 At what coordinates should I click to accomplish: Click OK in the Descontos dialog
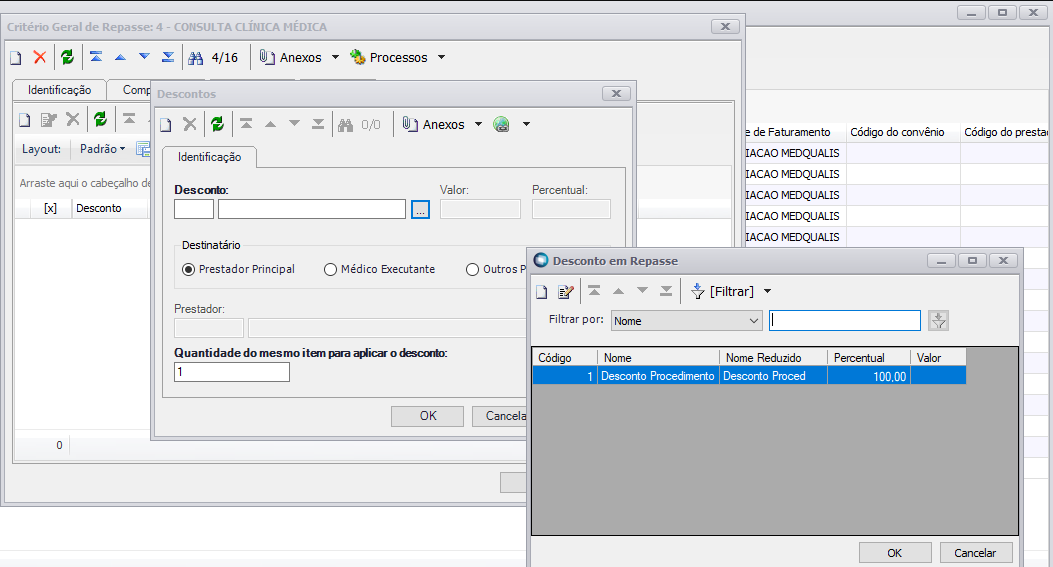pyautogui.click(x=428, y=417)
